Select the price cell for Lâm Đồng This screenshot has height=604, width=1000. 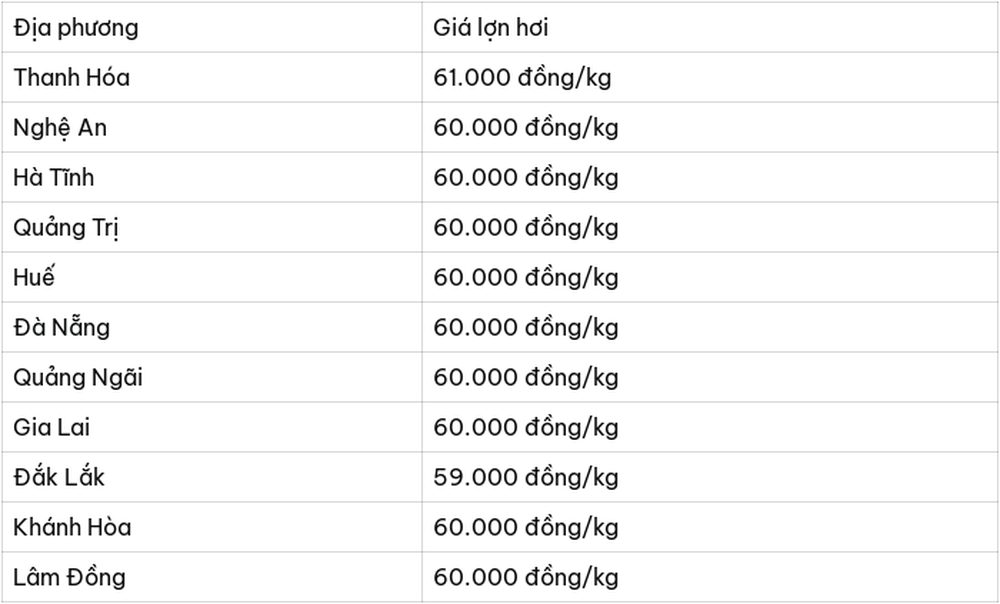pyautogui.click(x=710, y=577)
